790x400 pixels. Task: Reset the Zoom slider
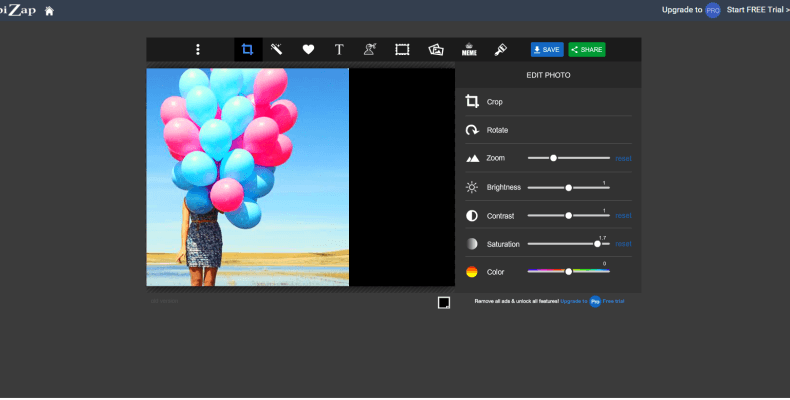coord(623,158)
